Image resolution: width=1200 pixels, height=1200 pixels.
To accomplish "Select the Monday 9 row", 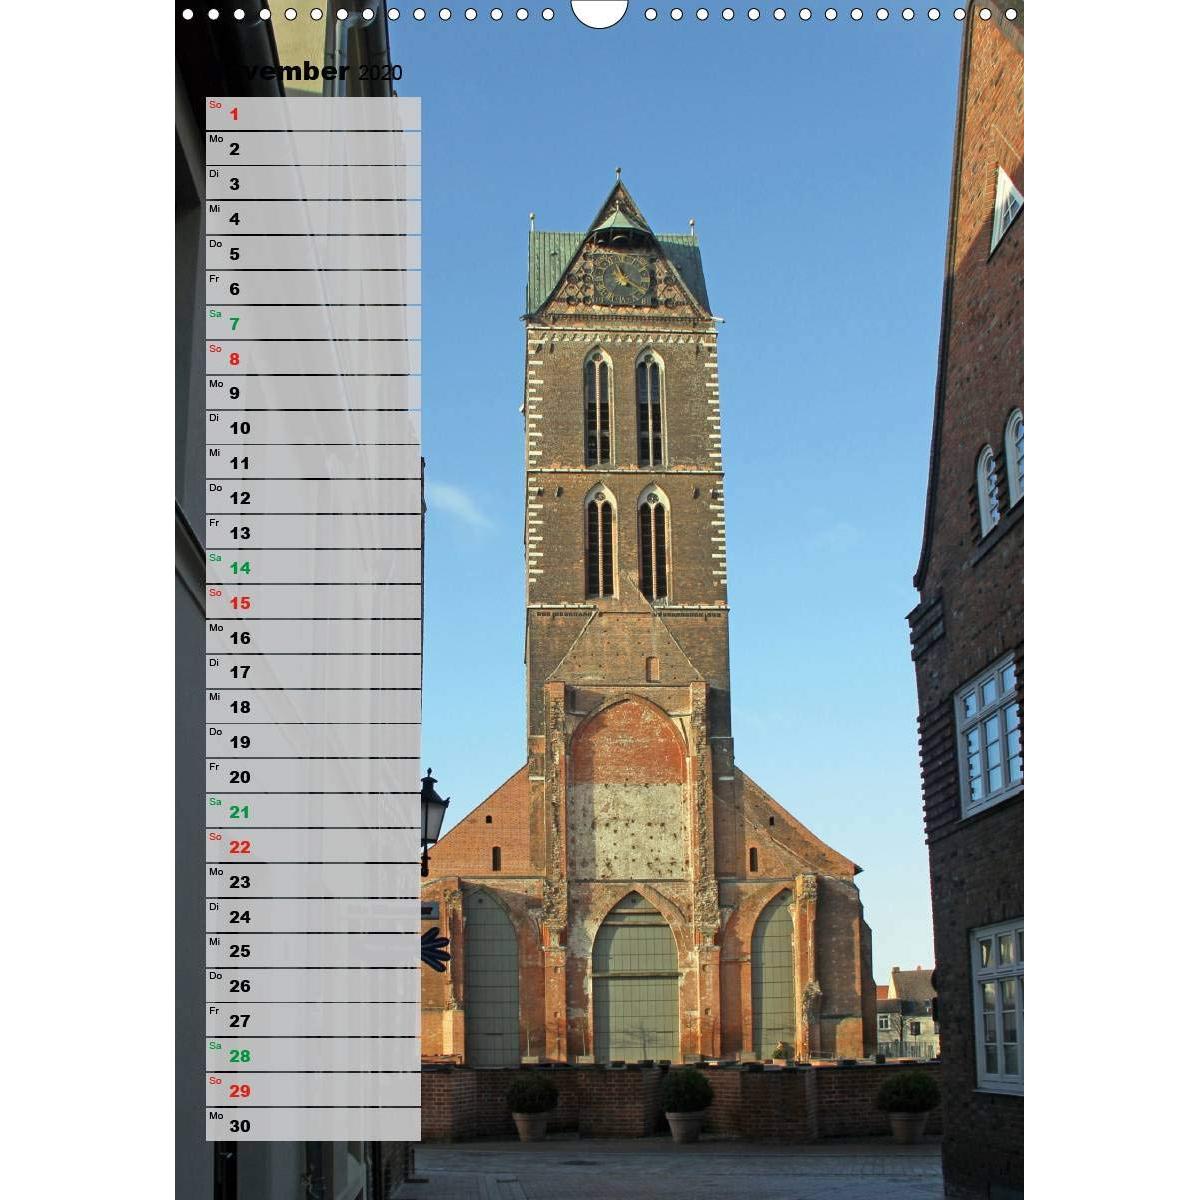I will click(313, 393).
